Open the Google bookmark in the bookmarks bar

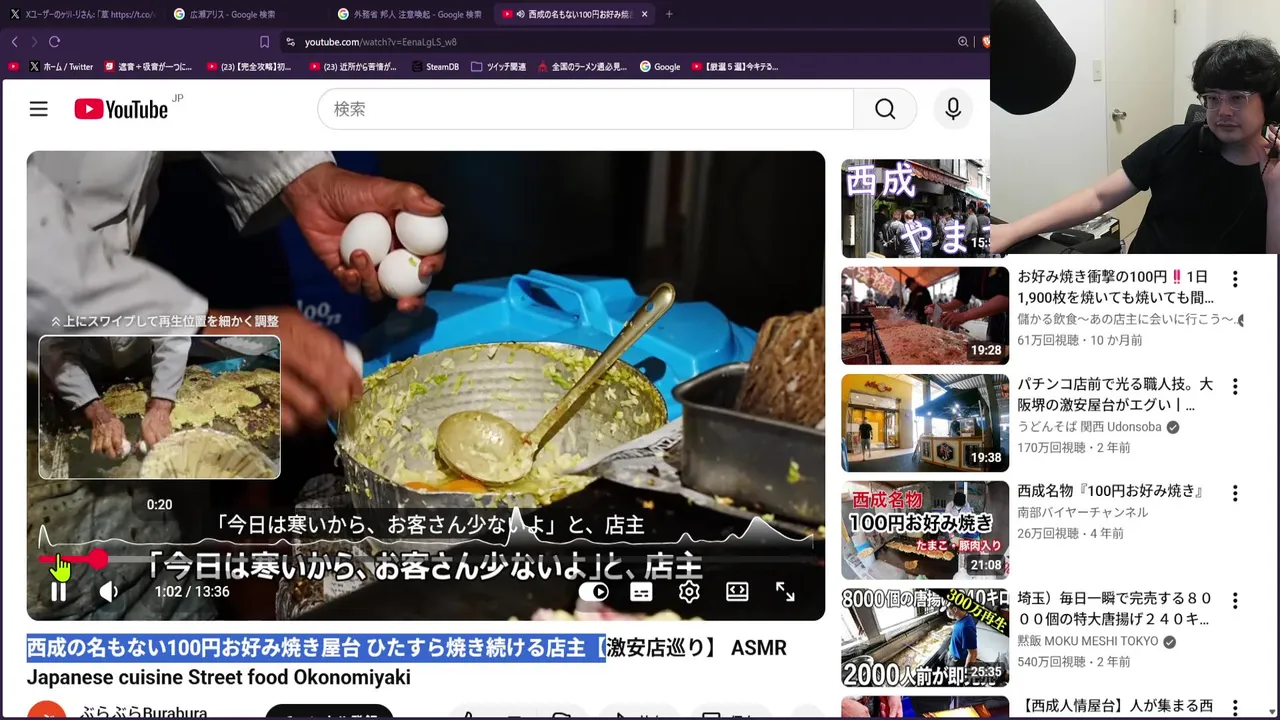[660, 67]
